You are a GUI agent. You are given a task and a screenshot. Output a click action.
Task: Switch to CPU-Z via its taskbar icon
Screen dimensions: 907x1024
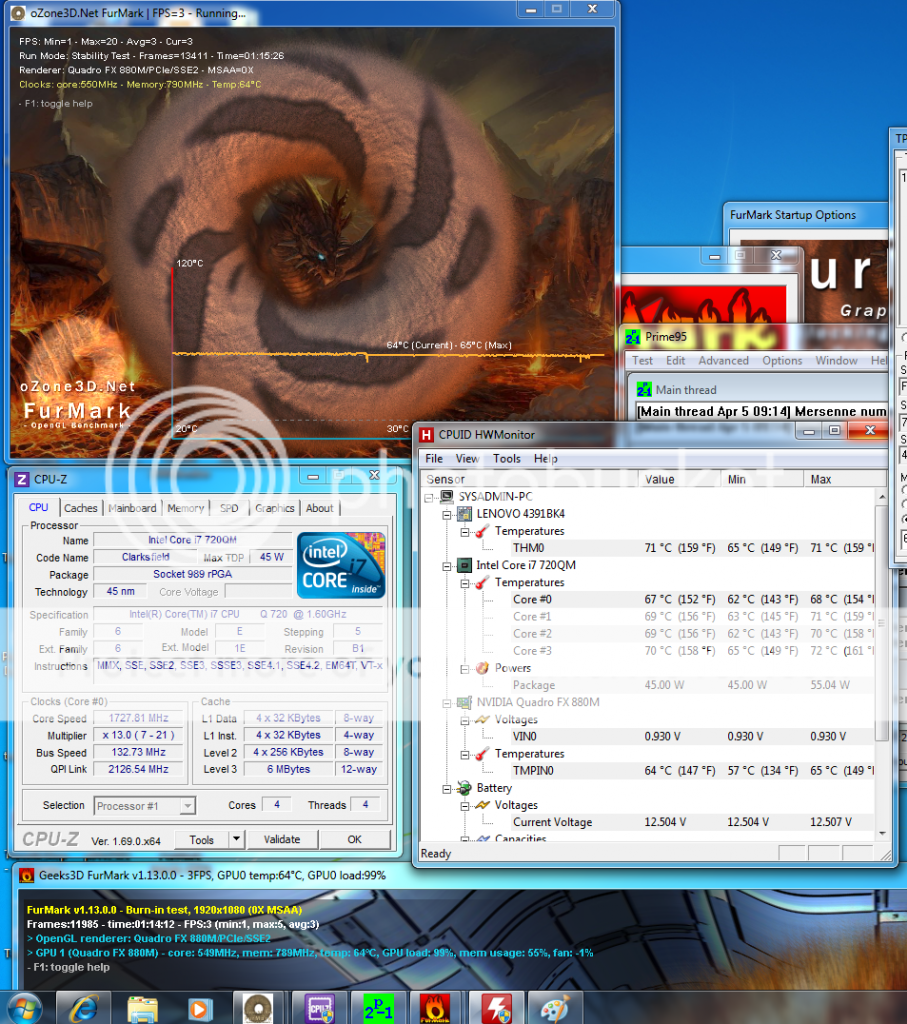pos(319,1008)
